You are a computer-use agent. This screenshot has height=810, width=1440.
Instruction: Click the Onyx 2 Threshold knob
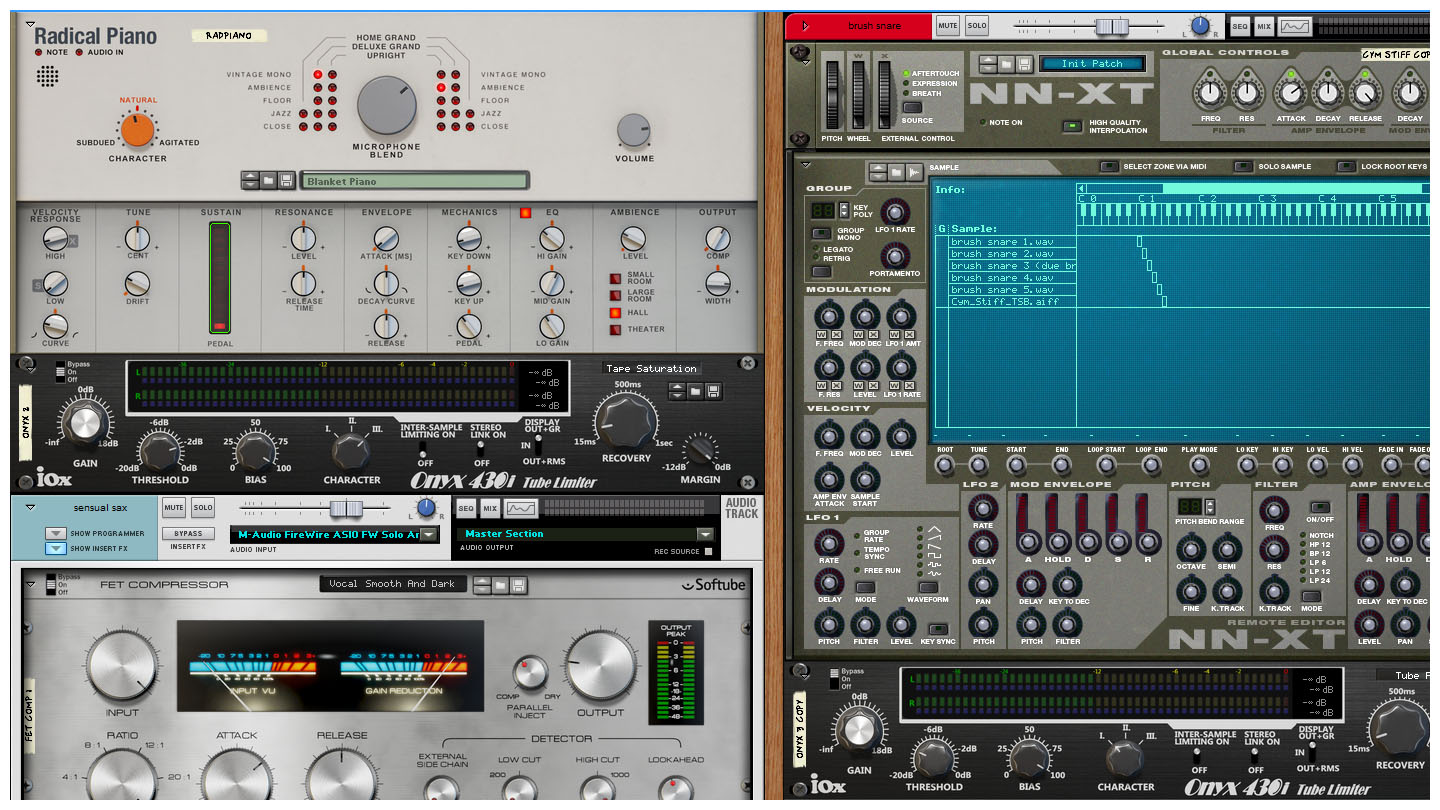(x=159, y=453)
